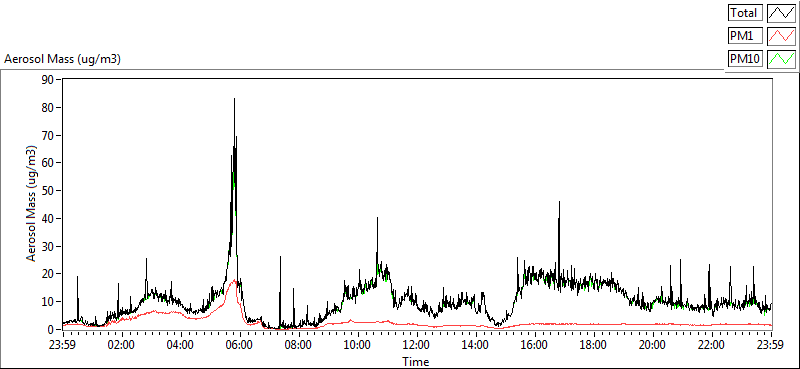Screen dimensions: 800x369
Task: Click the starting 23:59 x-axis time value
Action: click(x=62, y=345)
